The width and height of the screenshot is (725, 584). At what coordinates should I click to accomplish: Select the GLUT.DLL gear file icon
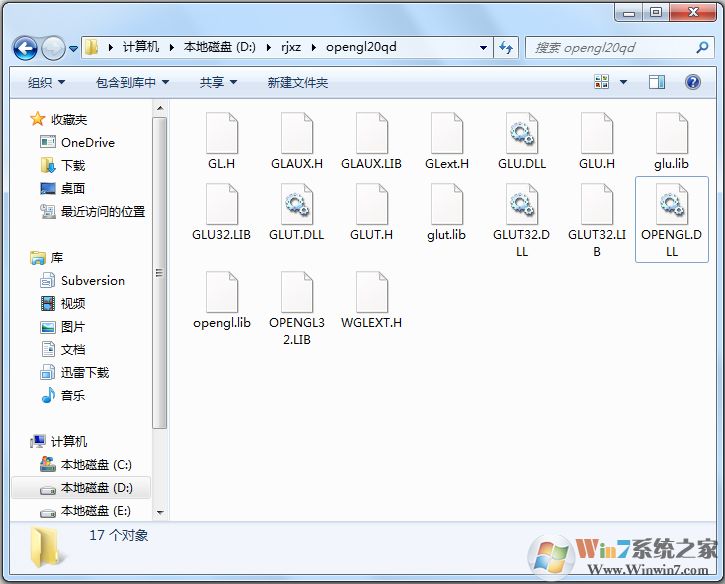click(297, 204)
